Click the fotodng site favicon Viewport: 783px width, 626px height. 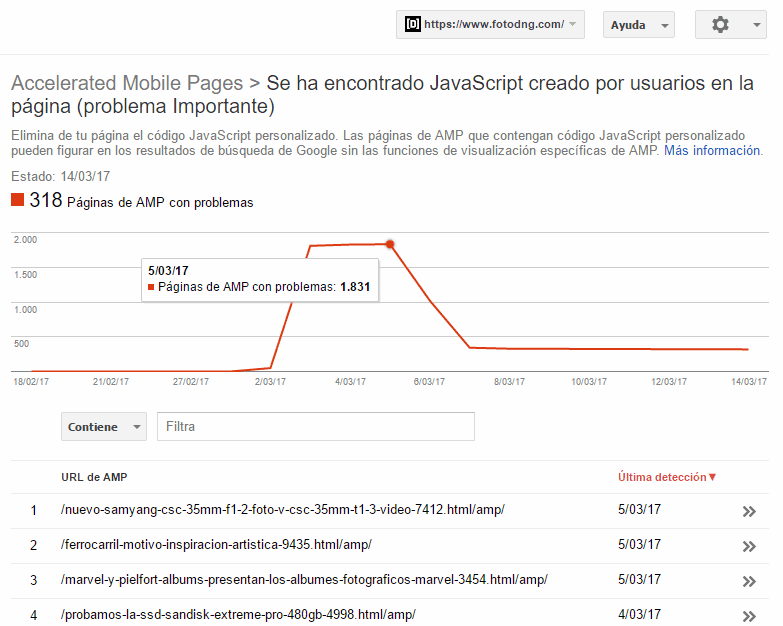pos(412,24)
